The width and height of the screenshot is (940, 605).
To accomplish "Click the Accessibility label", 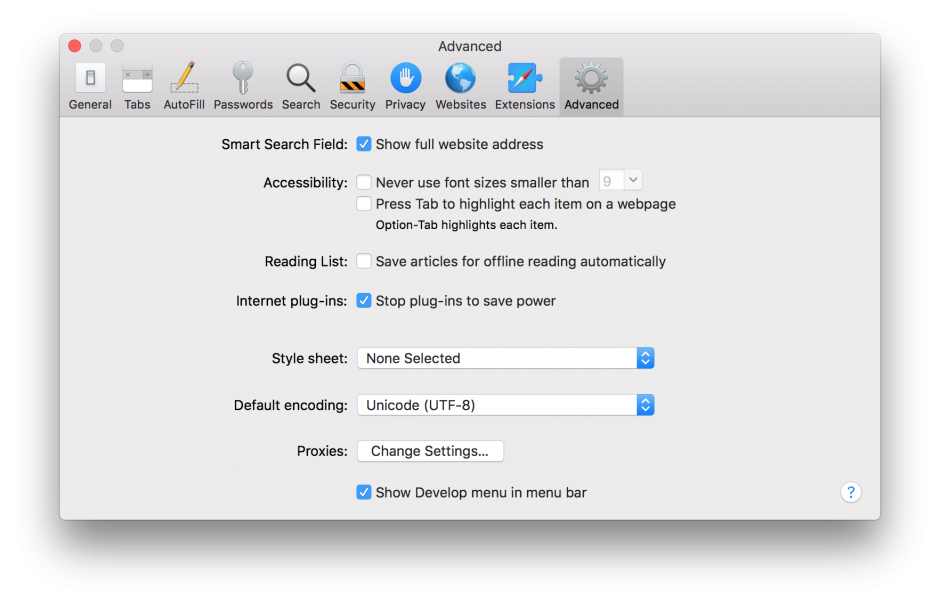I will coord(305,183).
